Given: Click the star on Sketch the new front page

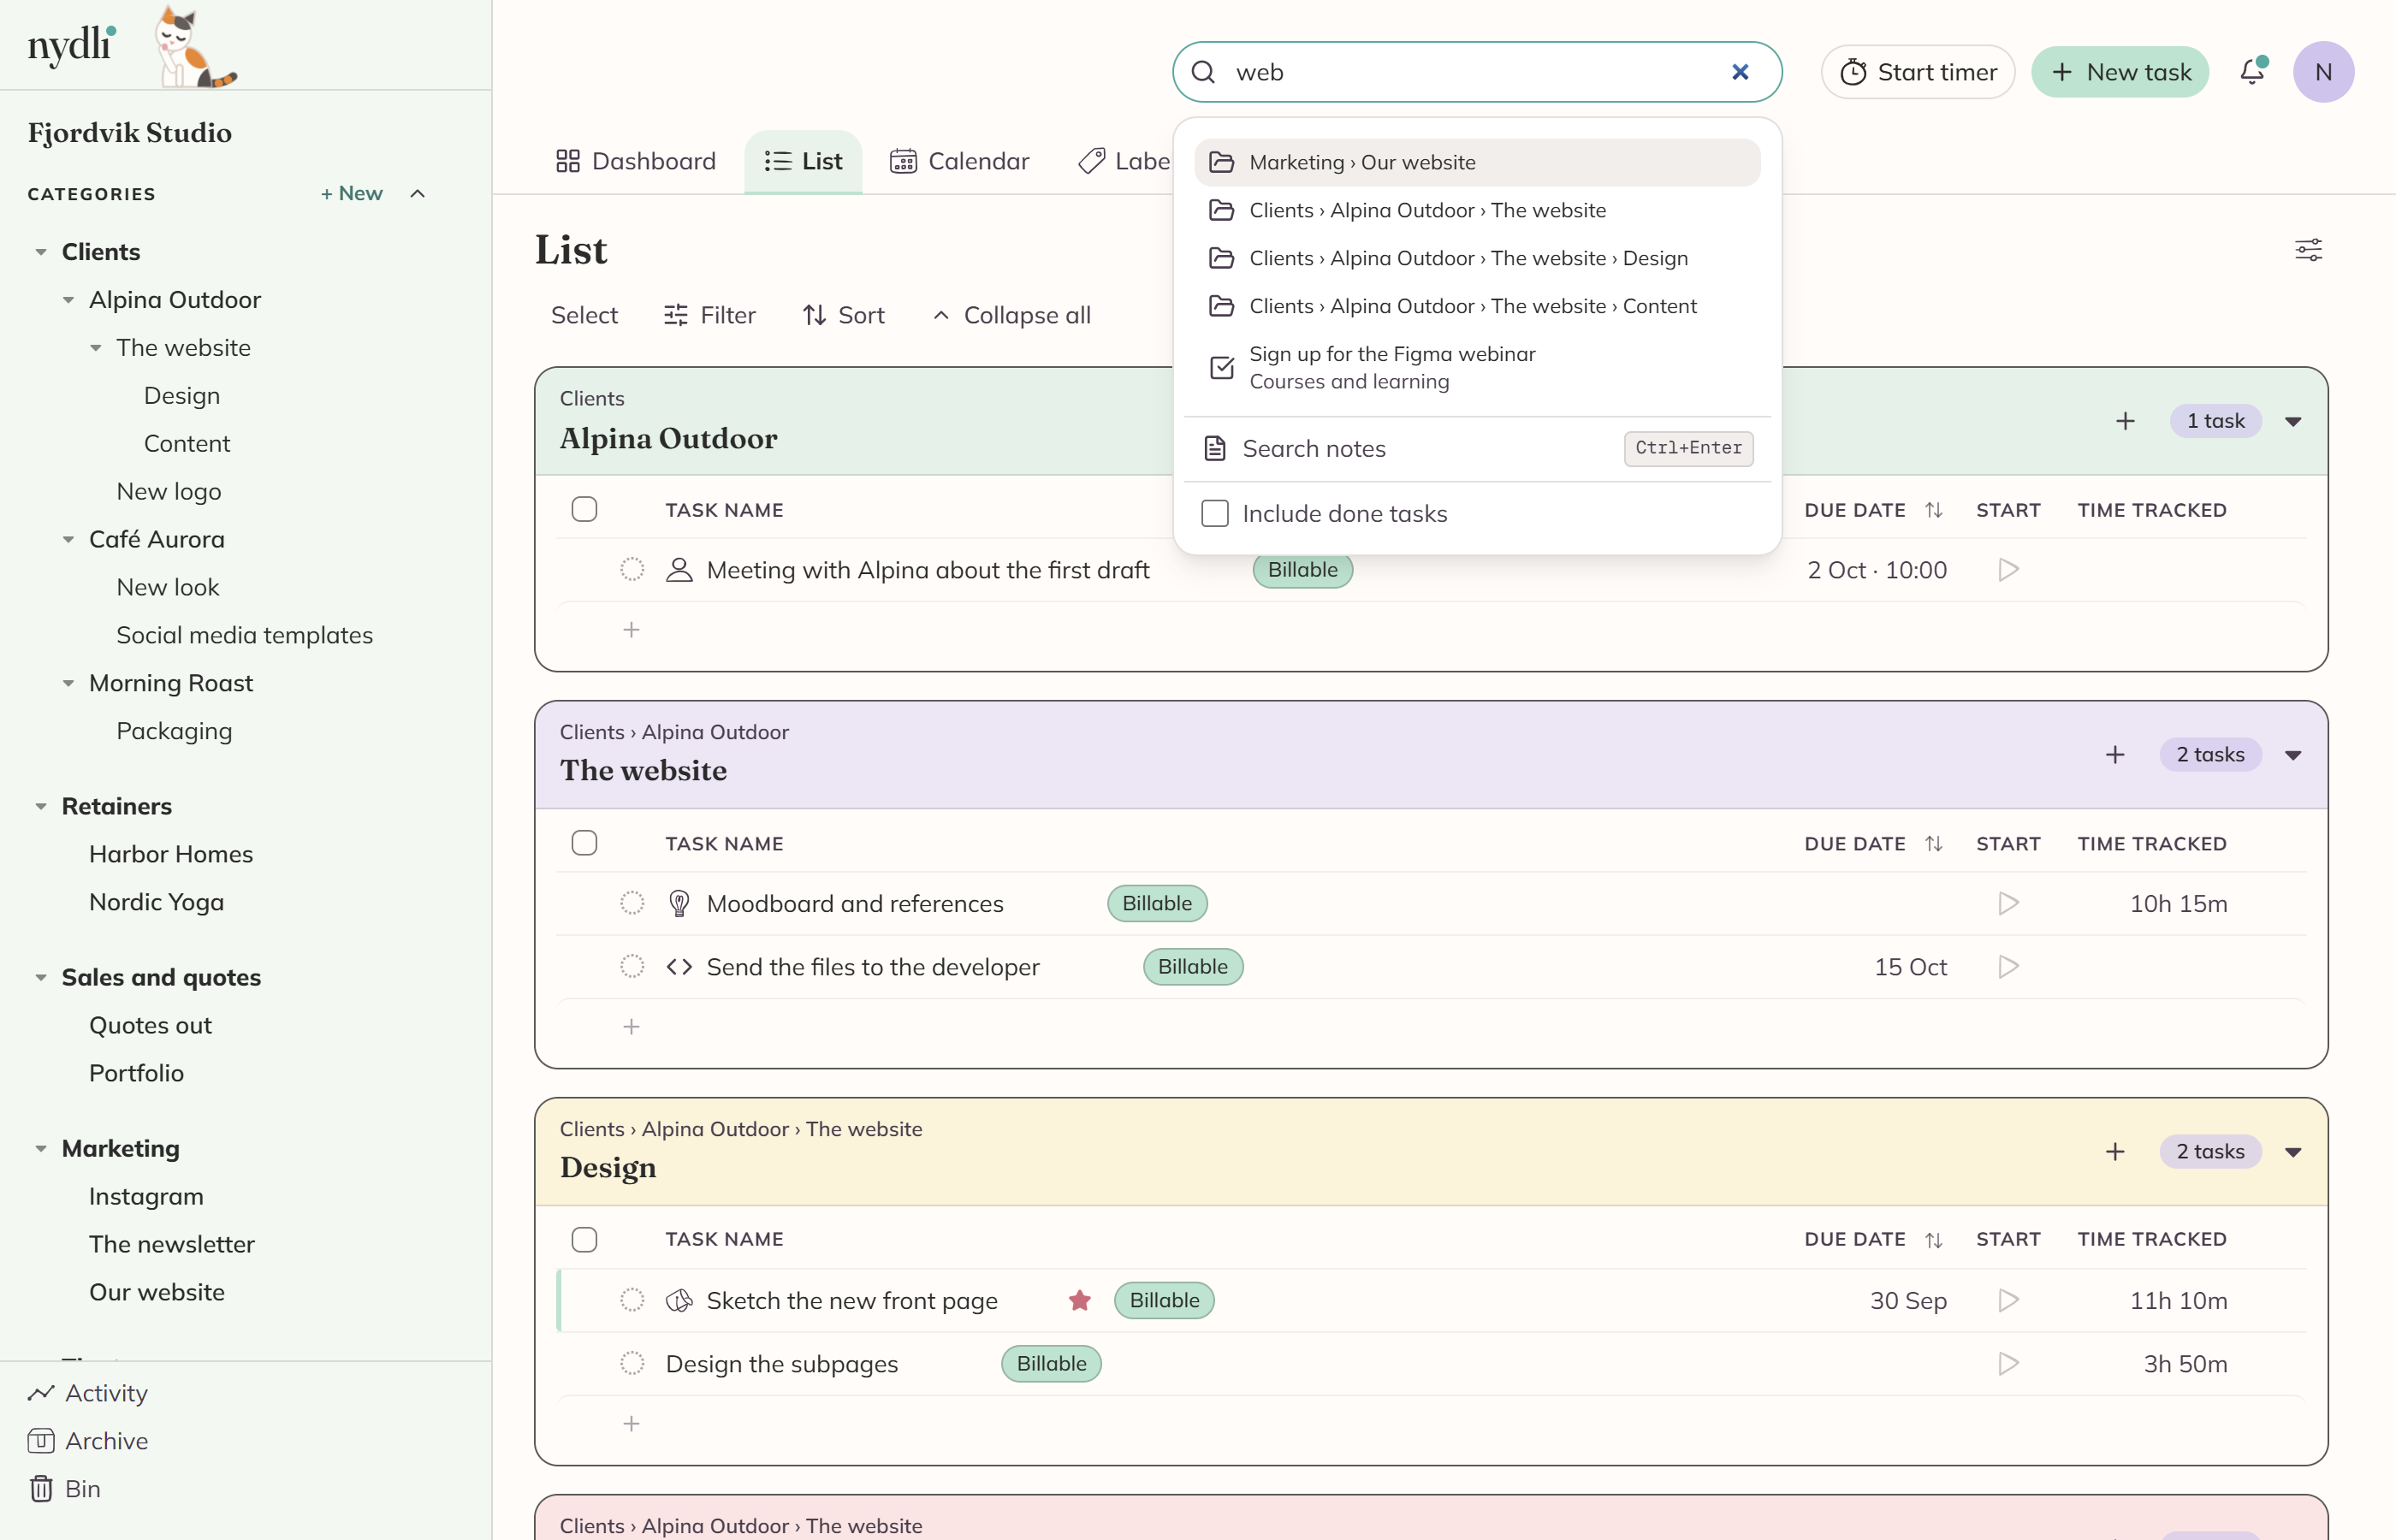Looking at the screenshot, I should tap(1079, 1300).
